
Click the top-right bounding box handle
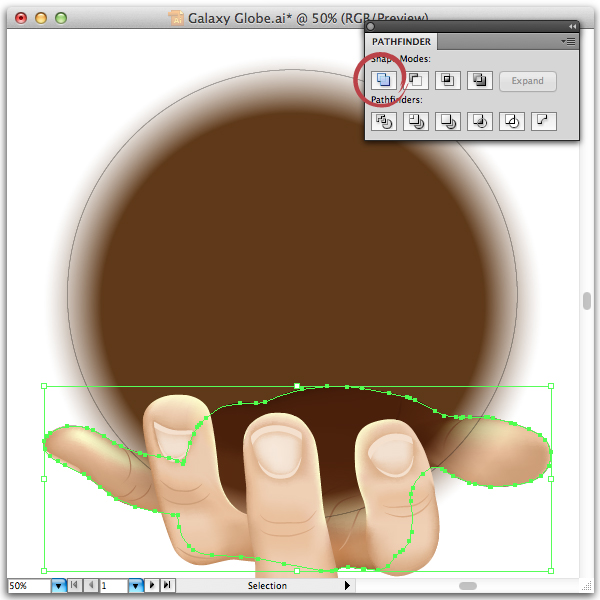point(551,386)
